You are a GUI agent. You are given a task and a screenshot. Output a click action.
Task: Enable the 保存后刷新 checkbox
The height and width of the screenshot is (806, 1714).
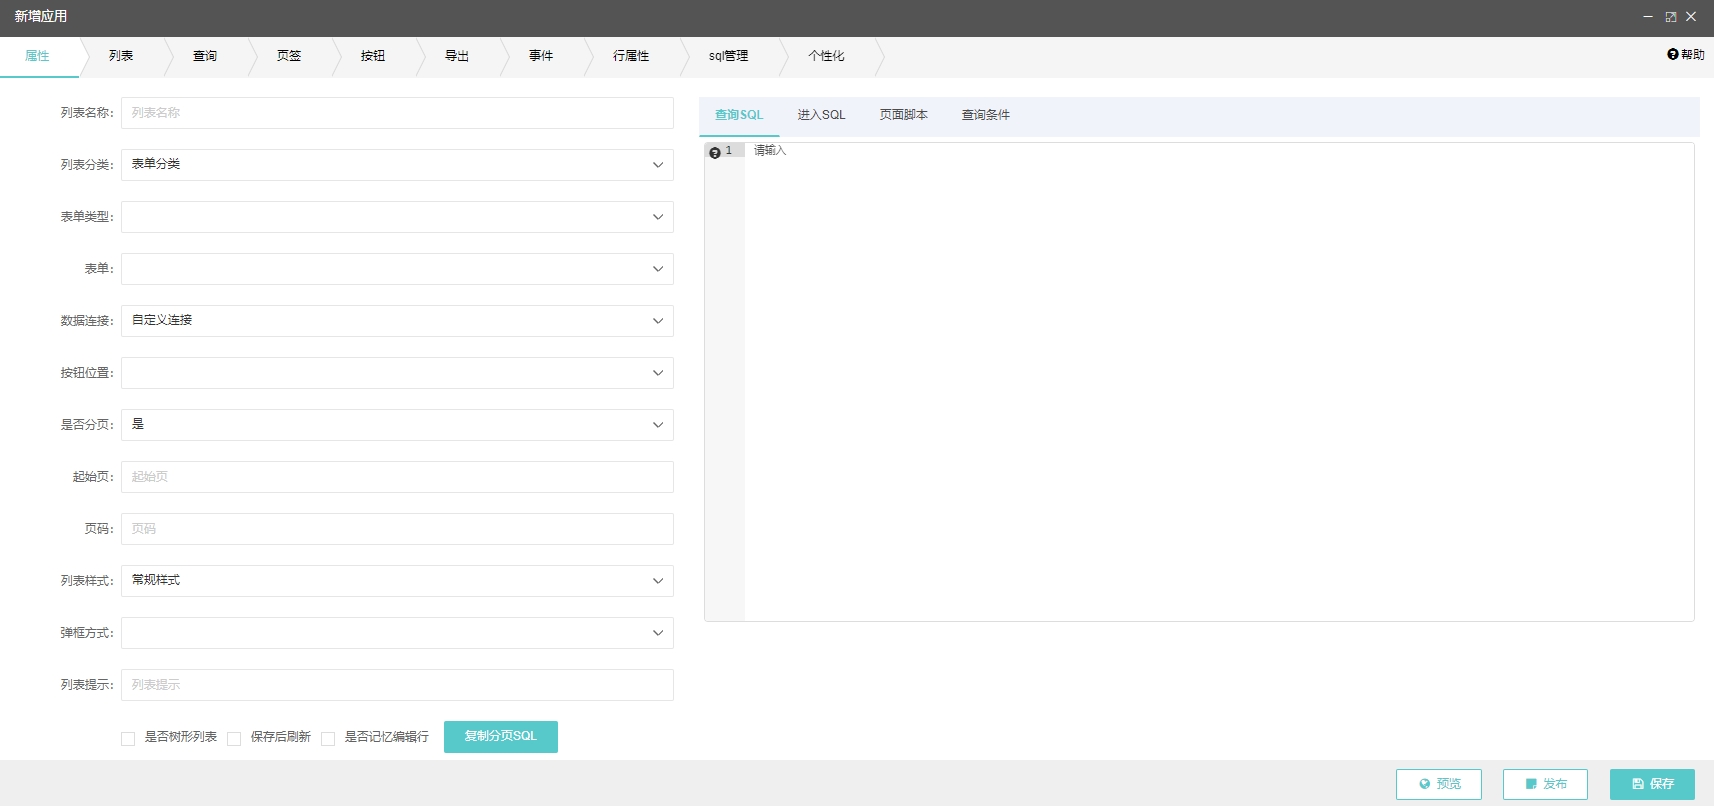click(234, 739)
